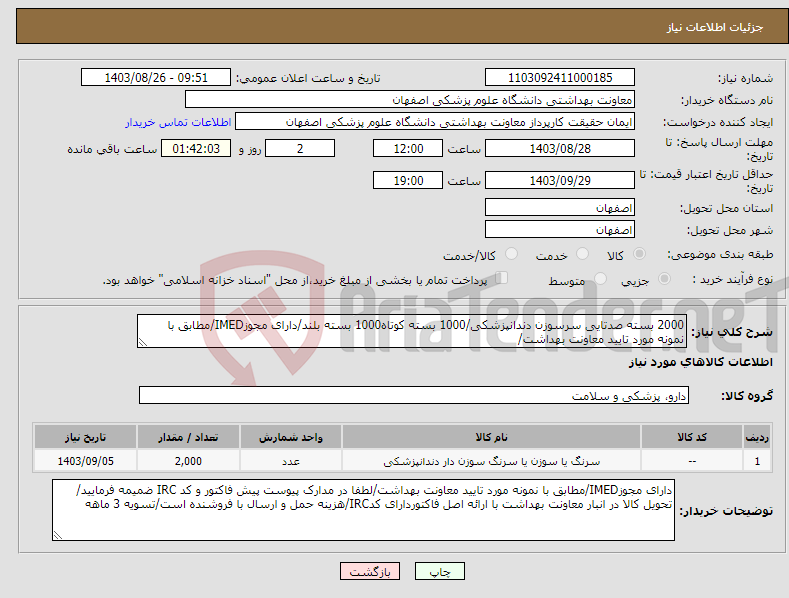Click the validity time field 19:00
The width and height of the screenshot is (789, 598).
tap(408, 180)
